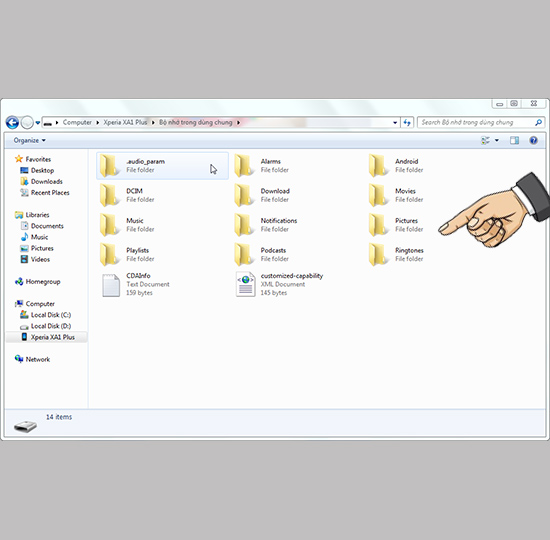550x540 pixels.
Task: Select Desktop under Favorites
Action: coord(42,171)
